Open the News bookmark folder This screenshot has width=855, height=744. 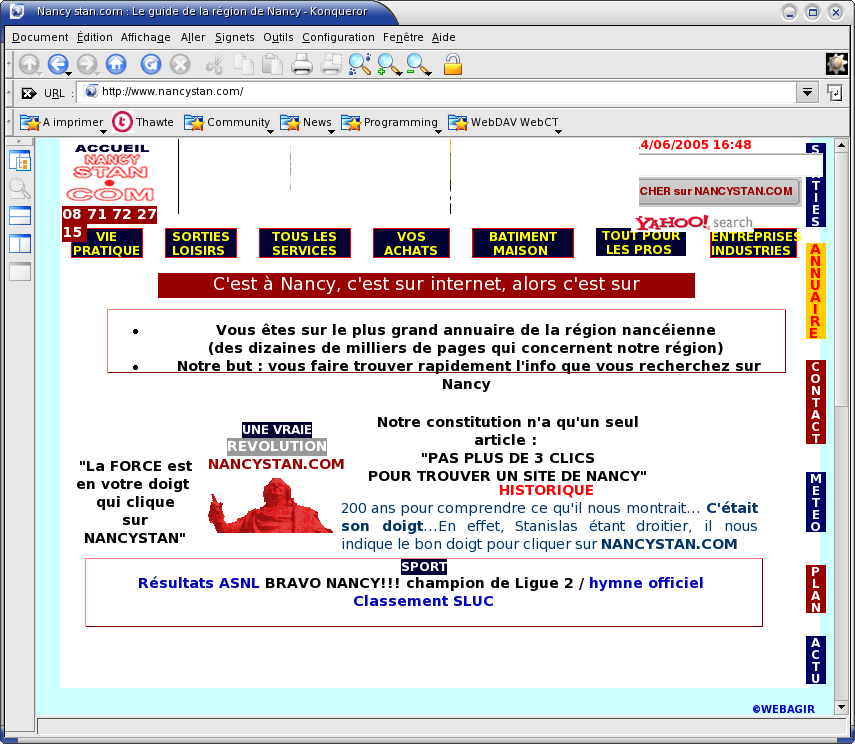pyautogui.click(x=306, y=122)
